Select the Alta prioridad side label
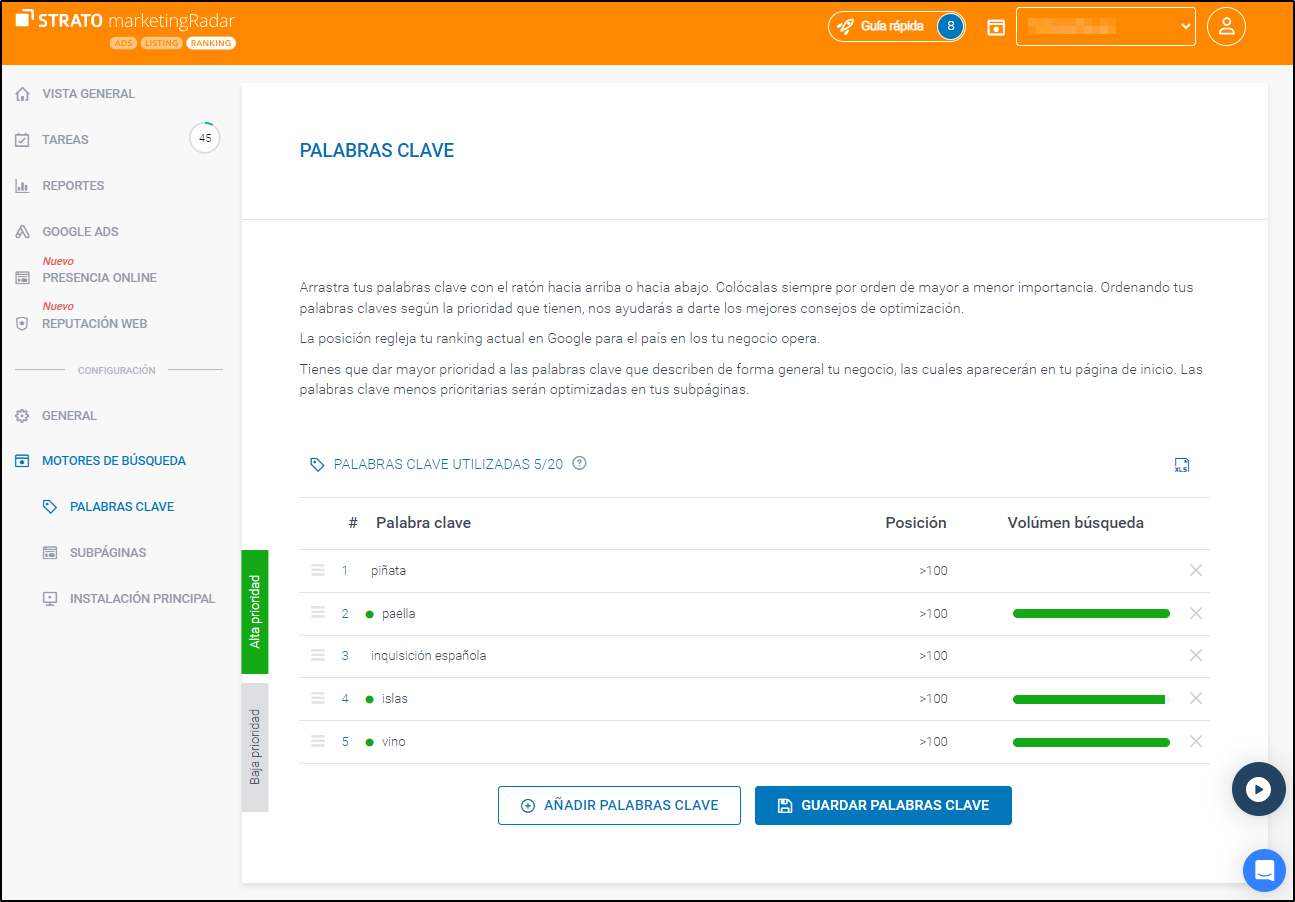Screen dimensions: 1295x902 [255, 611]
